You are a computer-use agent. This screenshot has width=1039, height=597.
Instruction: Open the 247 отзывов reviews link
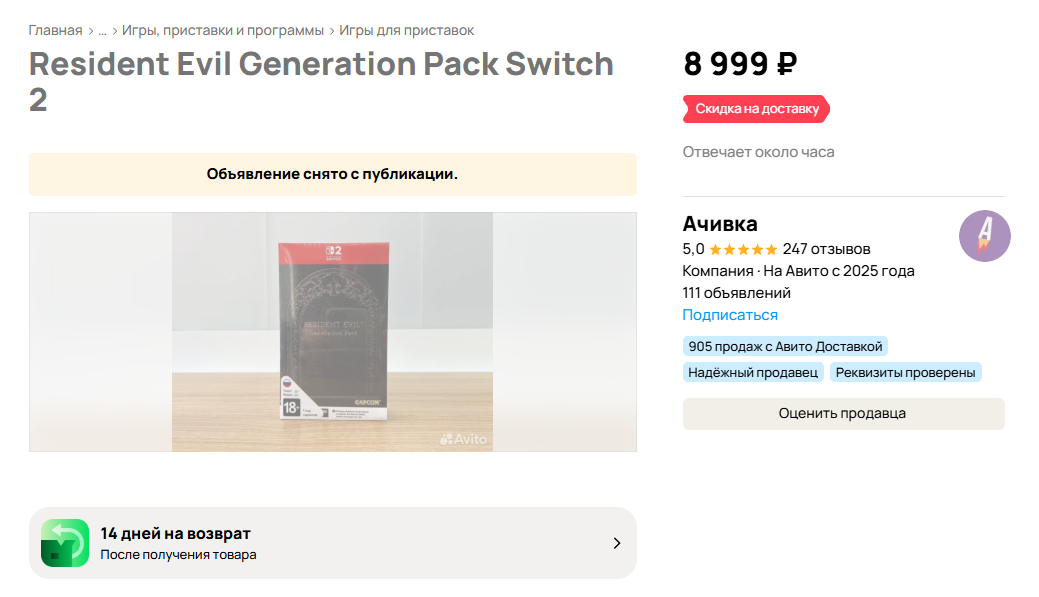[x=827, y=249]
